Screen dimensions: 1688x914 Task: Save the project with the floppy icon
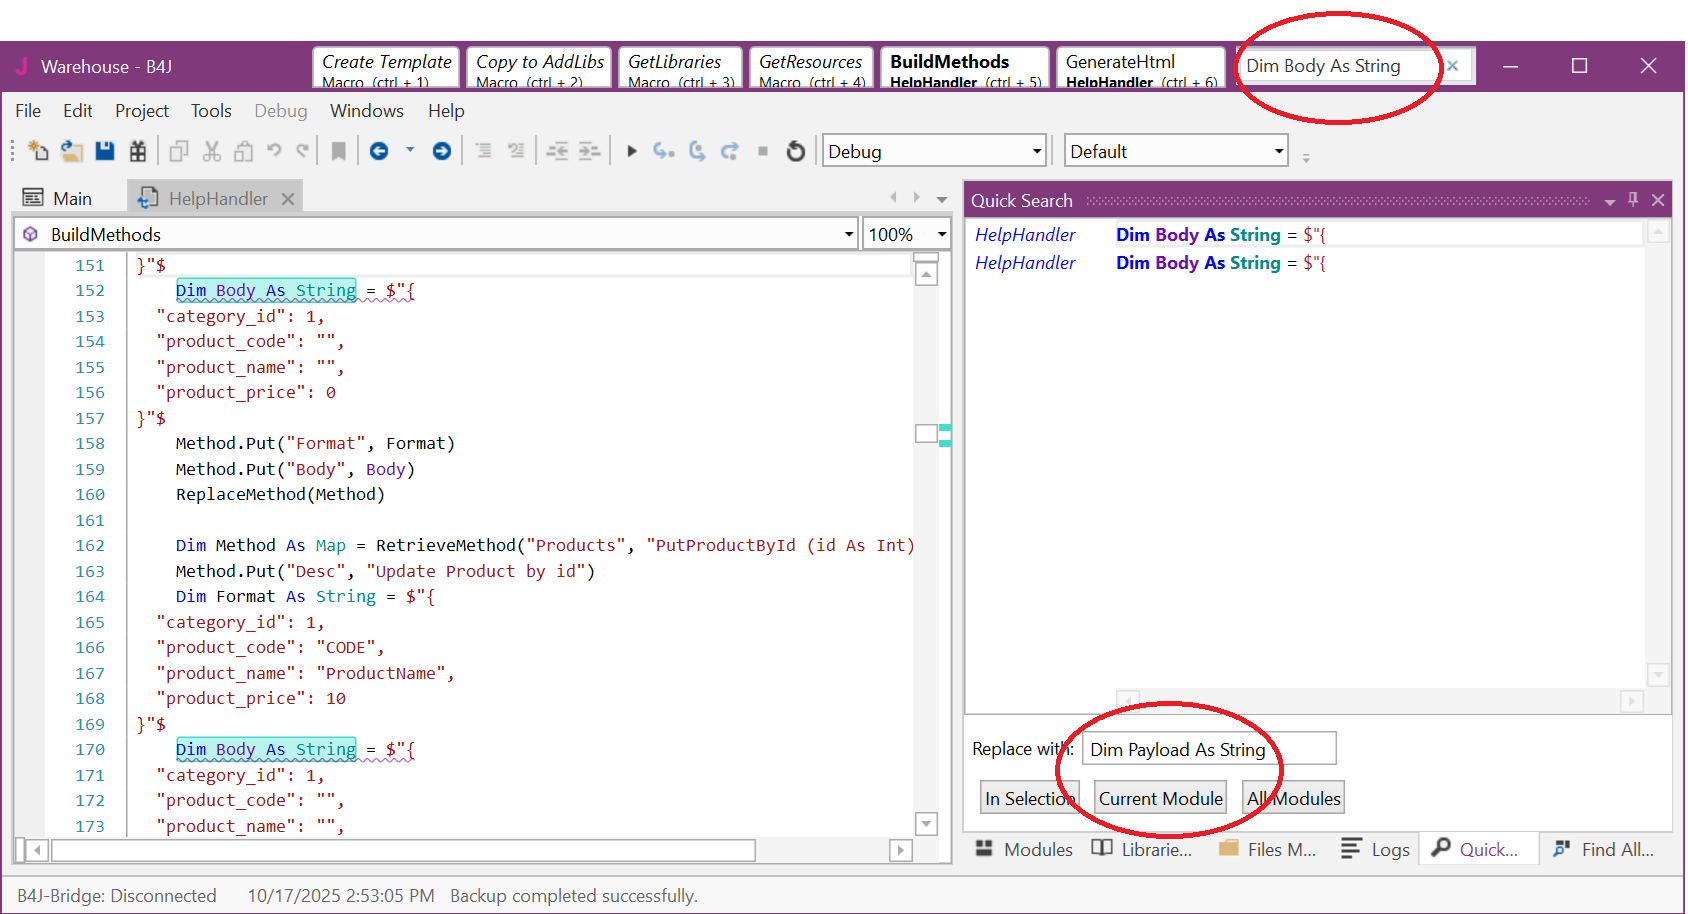pos(104,151)
